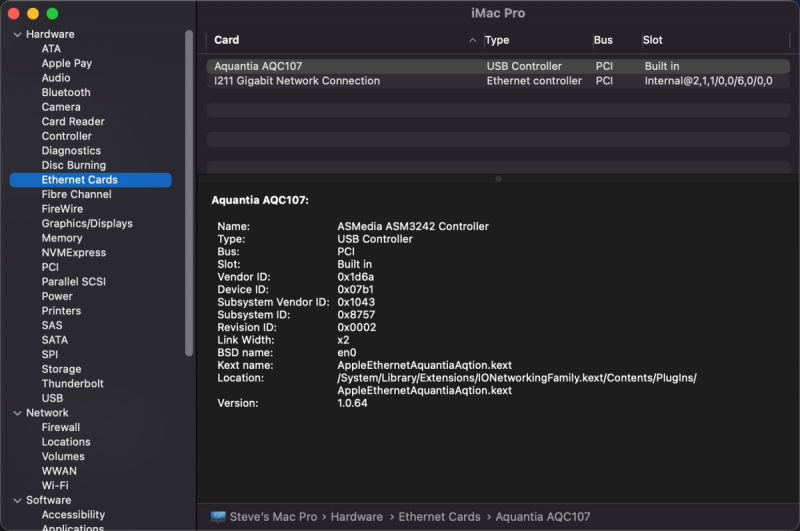Click the computer icon in the path bar
This screenshot has width=800, height=531.
(x=218, y=517)
